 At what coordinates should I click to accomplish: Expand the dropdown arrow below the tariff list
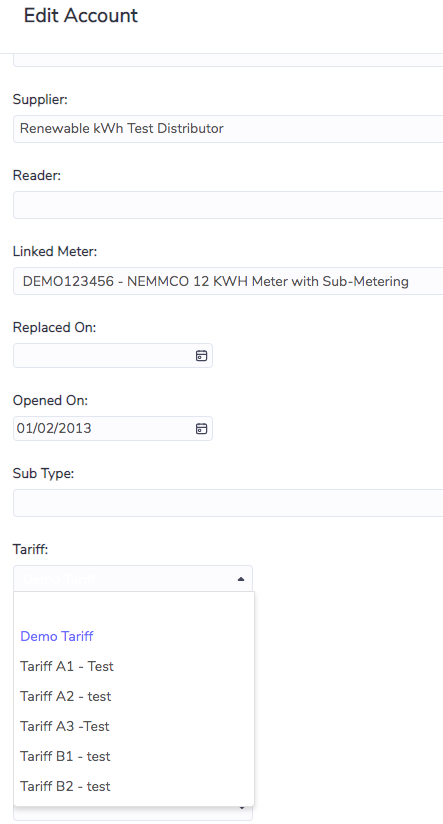242,808
